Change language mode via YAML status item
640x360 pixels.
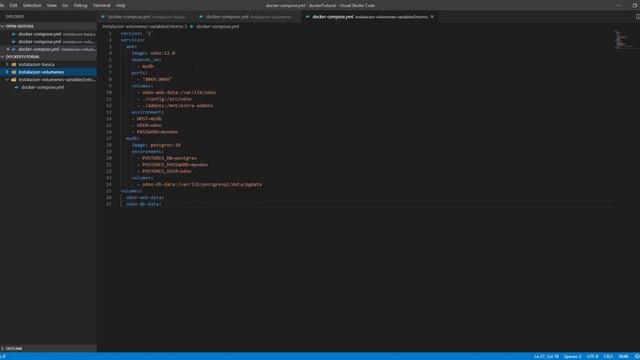click(623, 356)
